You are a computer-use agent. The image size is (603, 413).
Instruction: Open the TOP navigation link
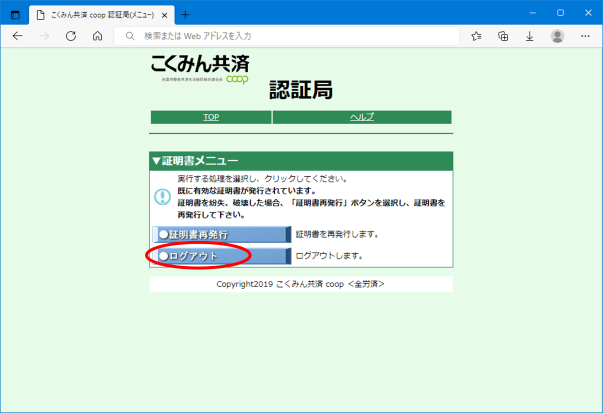click(x=211, y=117)
